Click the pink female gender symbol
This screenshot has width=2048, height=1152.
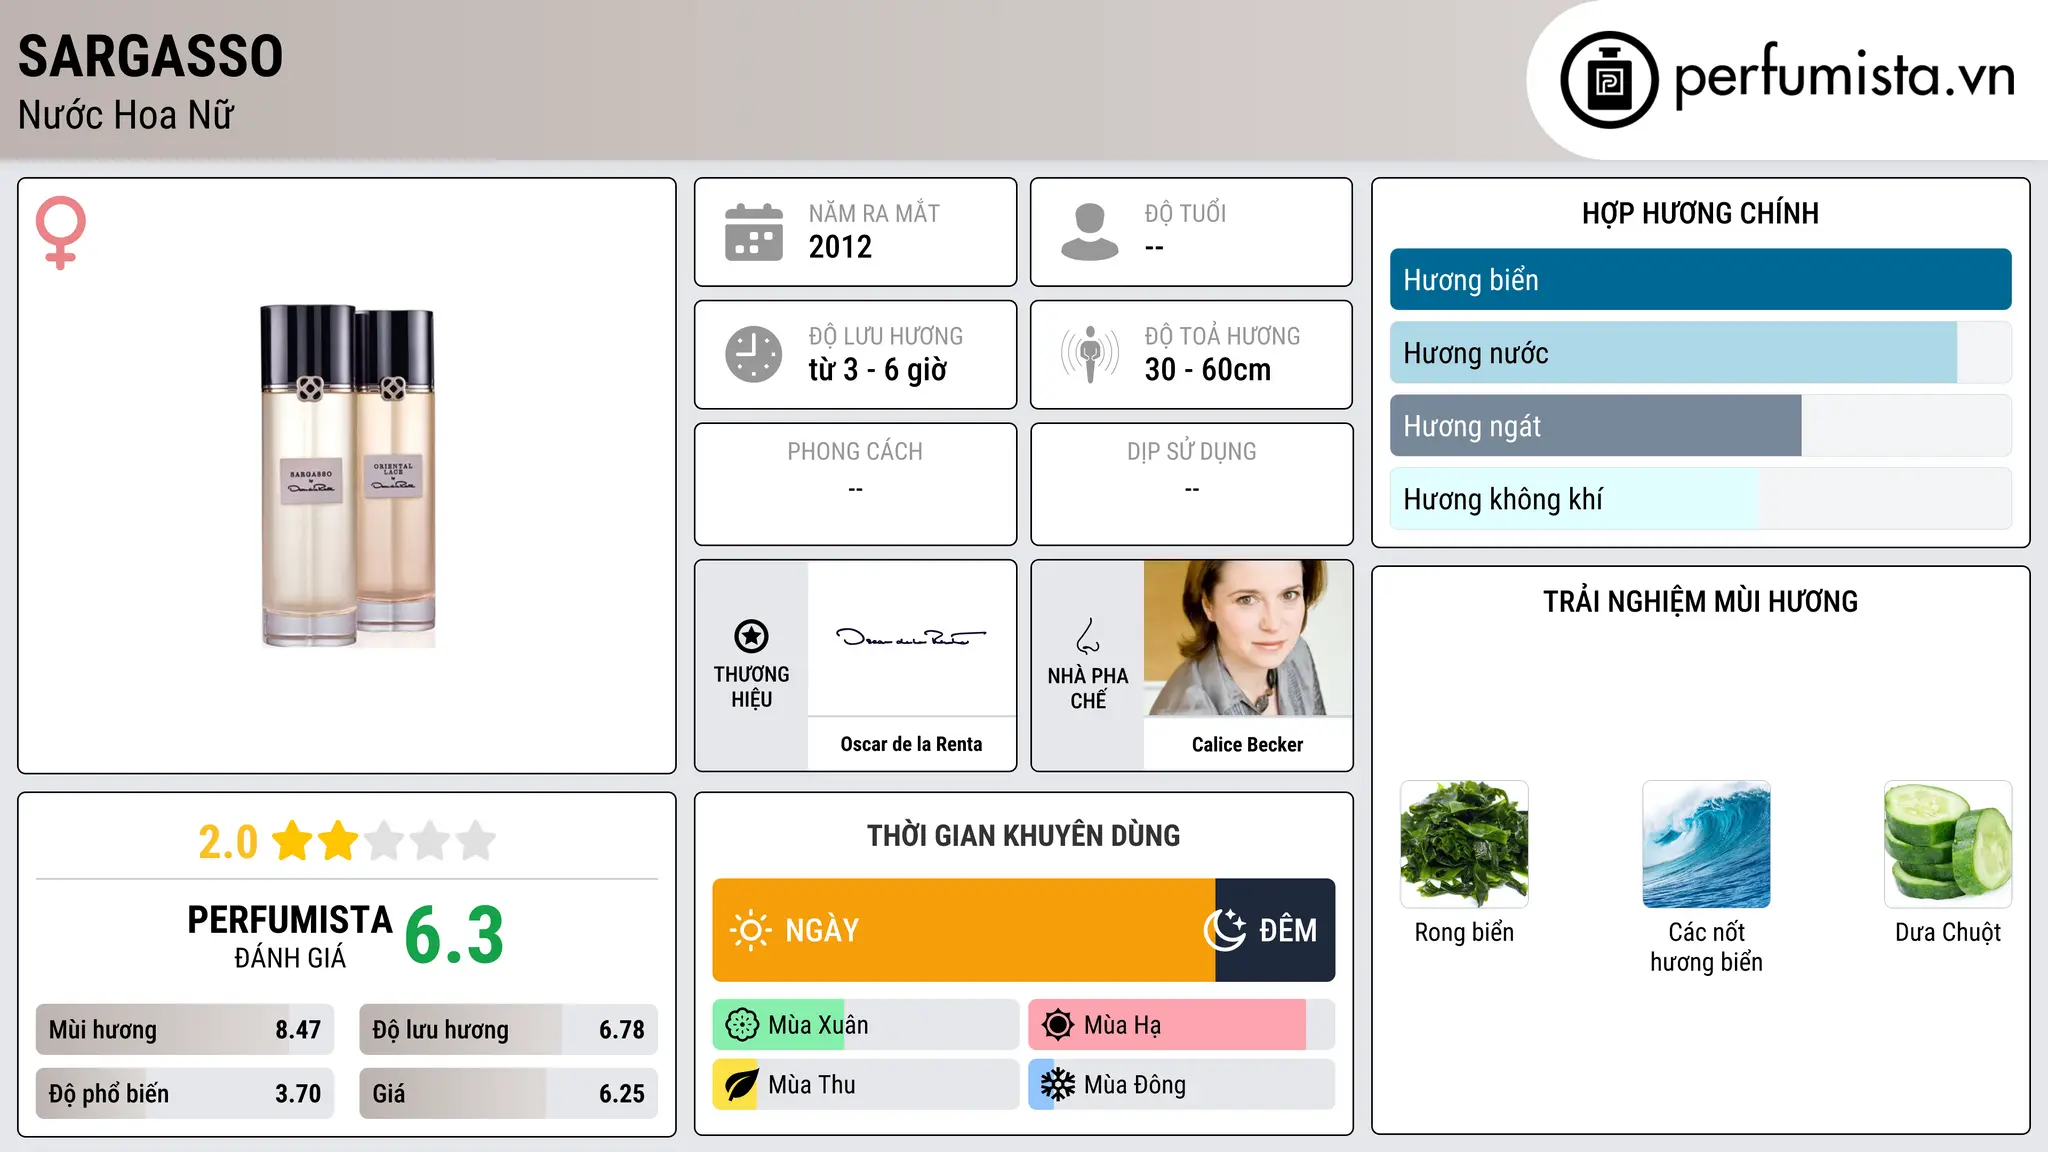coord(60,233)
